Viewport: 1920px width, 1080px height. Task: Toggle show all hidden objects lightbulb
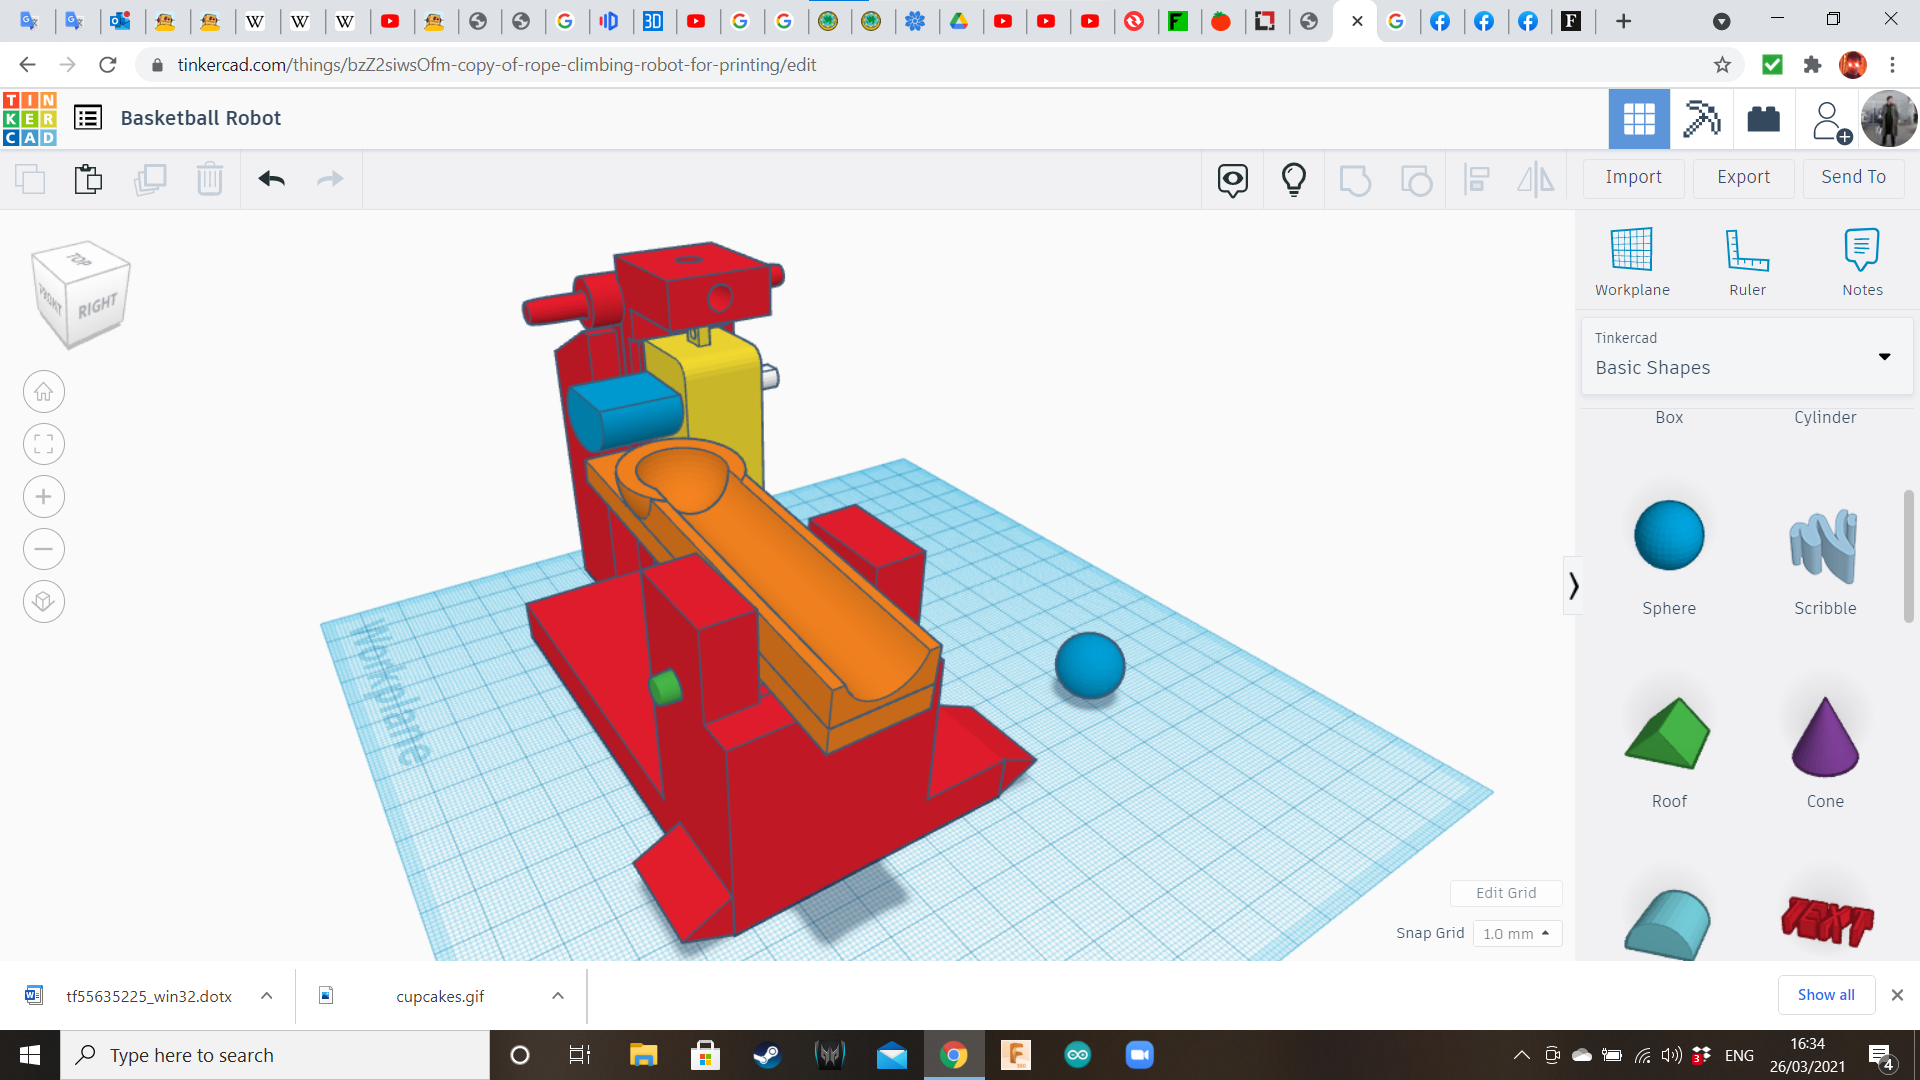pos(1293,180)
